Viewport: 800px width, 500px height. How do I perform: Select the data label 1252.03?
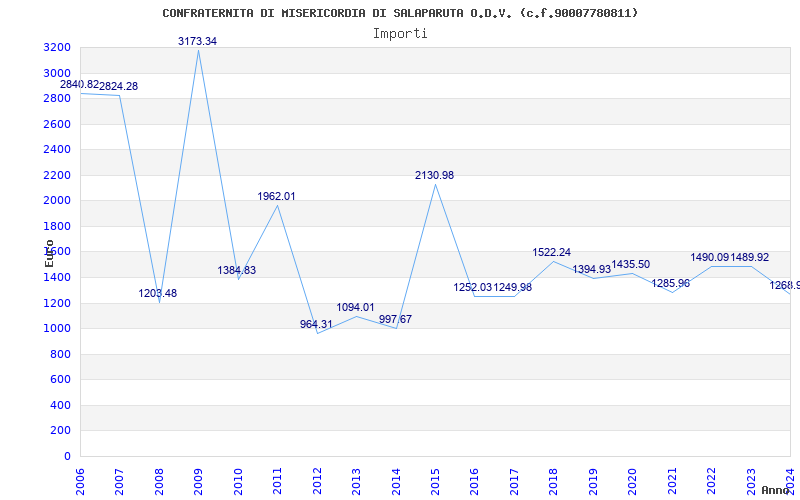coord(473,287)
